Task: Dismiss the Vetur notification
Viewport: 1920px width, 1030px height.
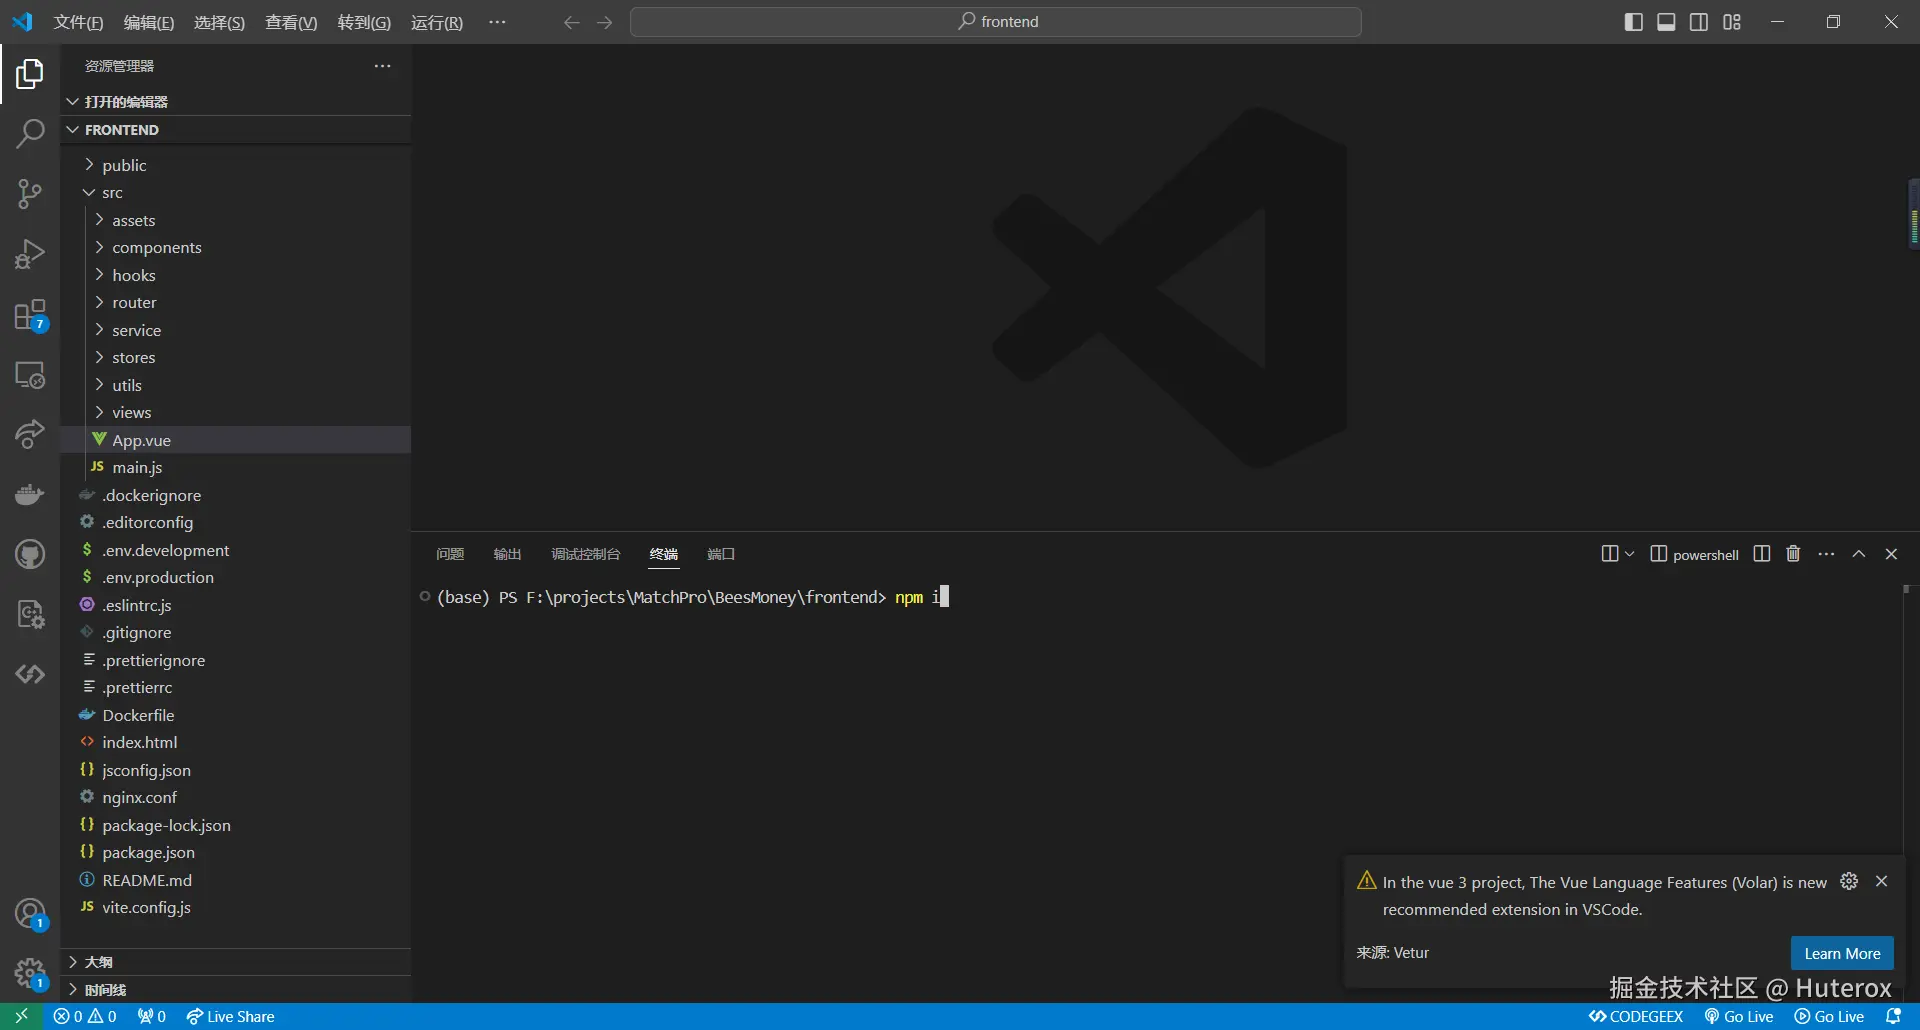Action: coord(1882,881)
